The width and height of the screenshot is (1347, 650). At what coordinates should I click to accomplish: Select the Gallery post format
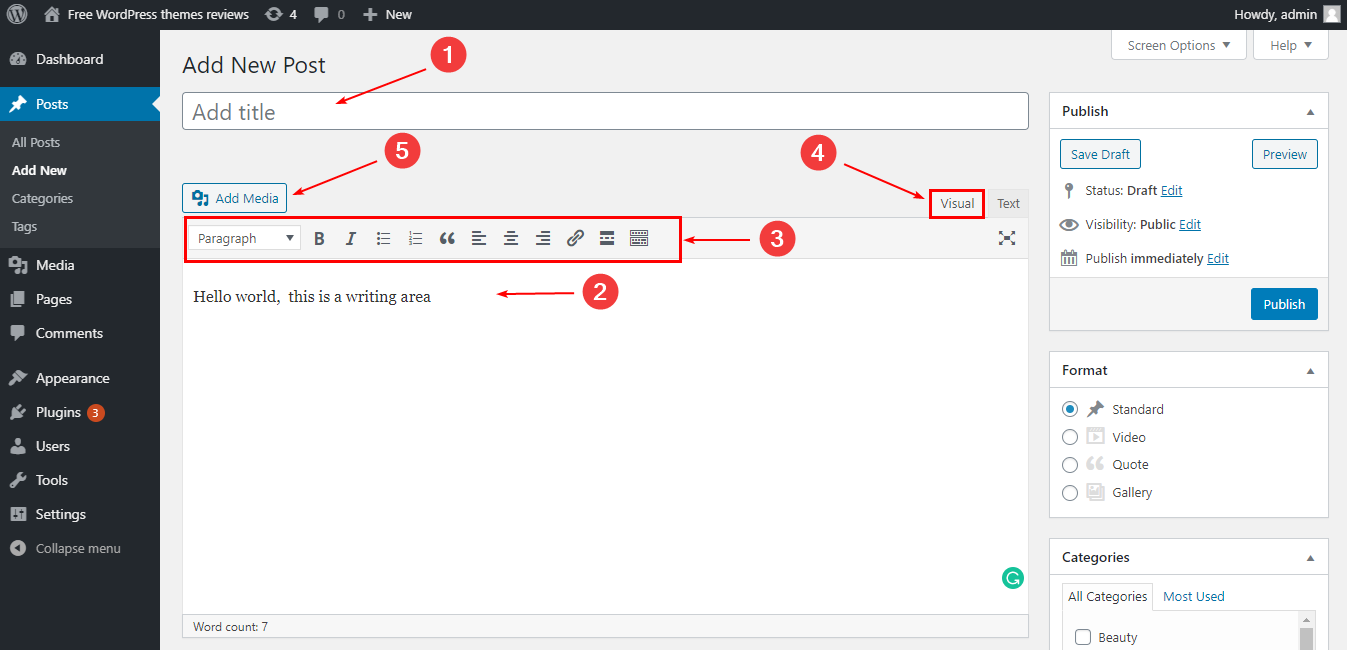coord(1070,492)
